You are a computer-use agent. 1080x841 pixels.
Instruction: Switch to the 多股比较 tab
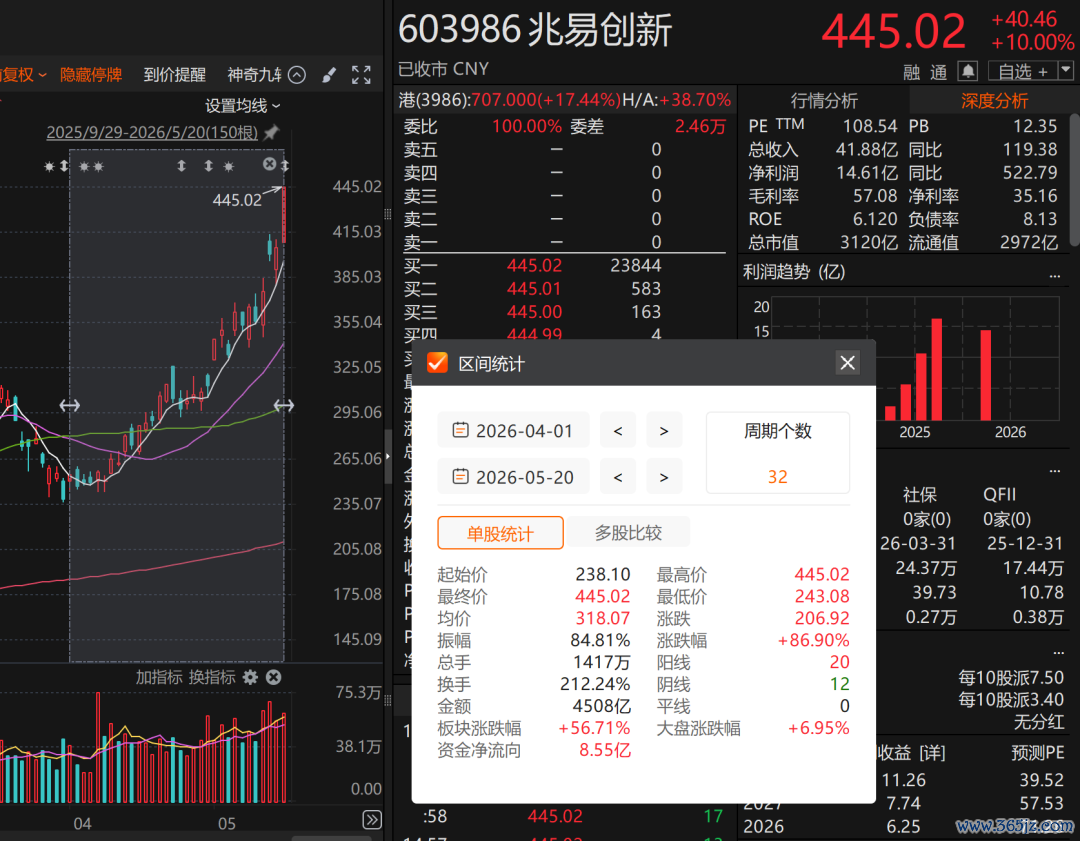click(x=628, y=532)
